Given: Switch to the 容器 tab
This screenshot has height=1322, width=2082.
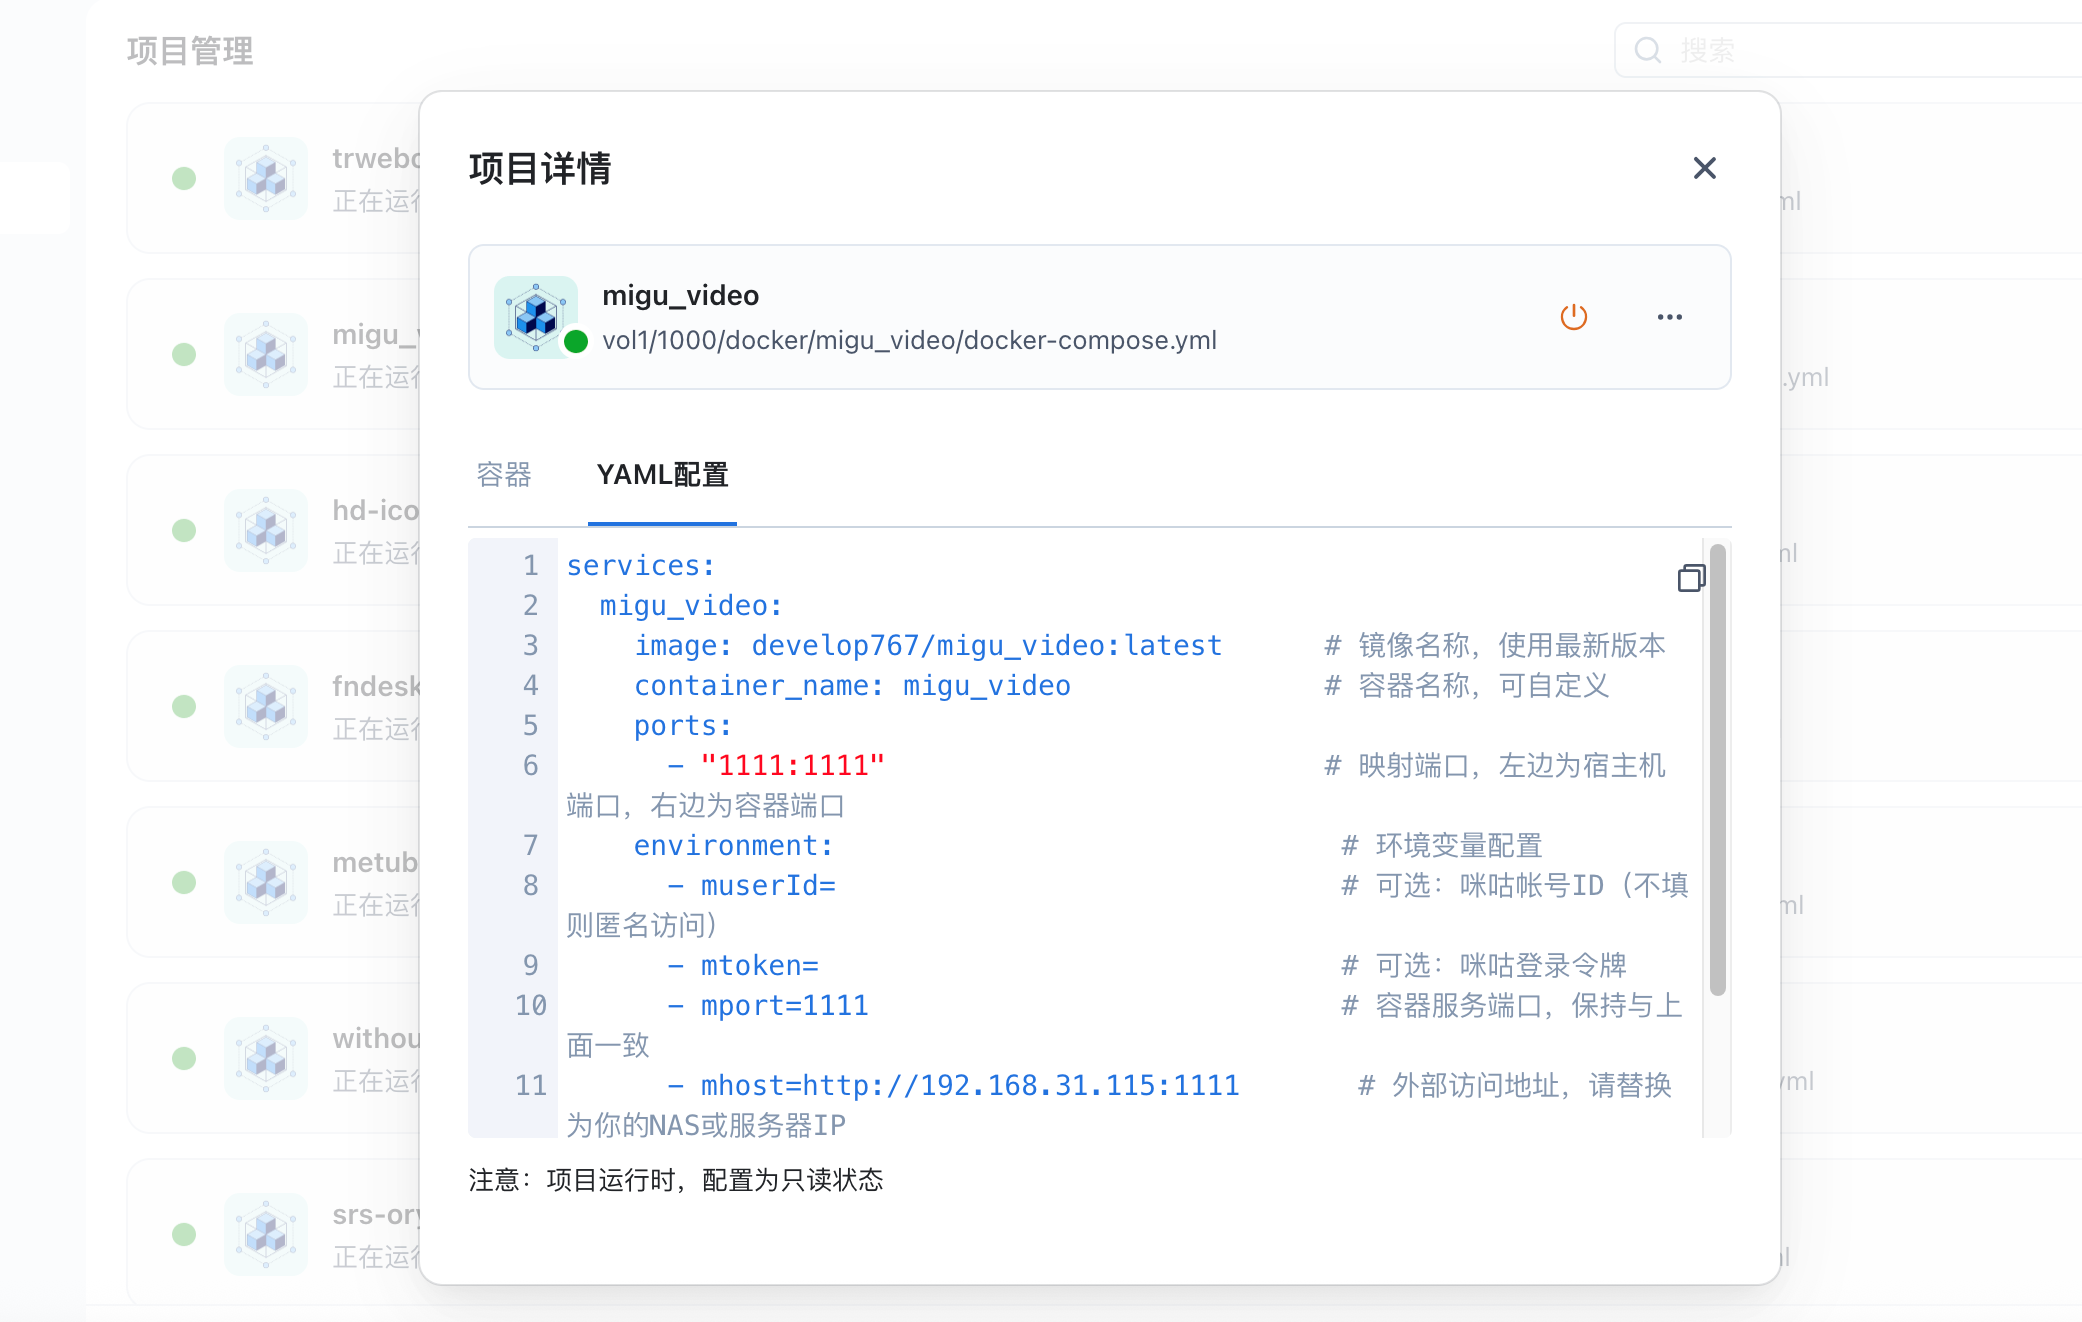Looking at the screenshot, I should pyautogui.click(x=504, y=475).
